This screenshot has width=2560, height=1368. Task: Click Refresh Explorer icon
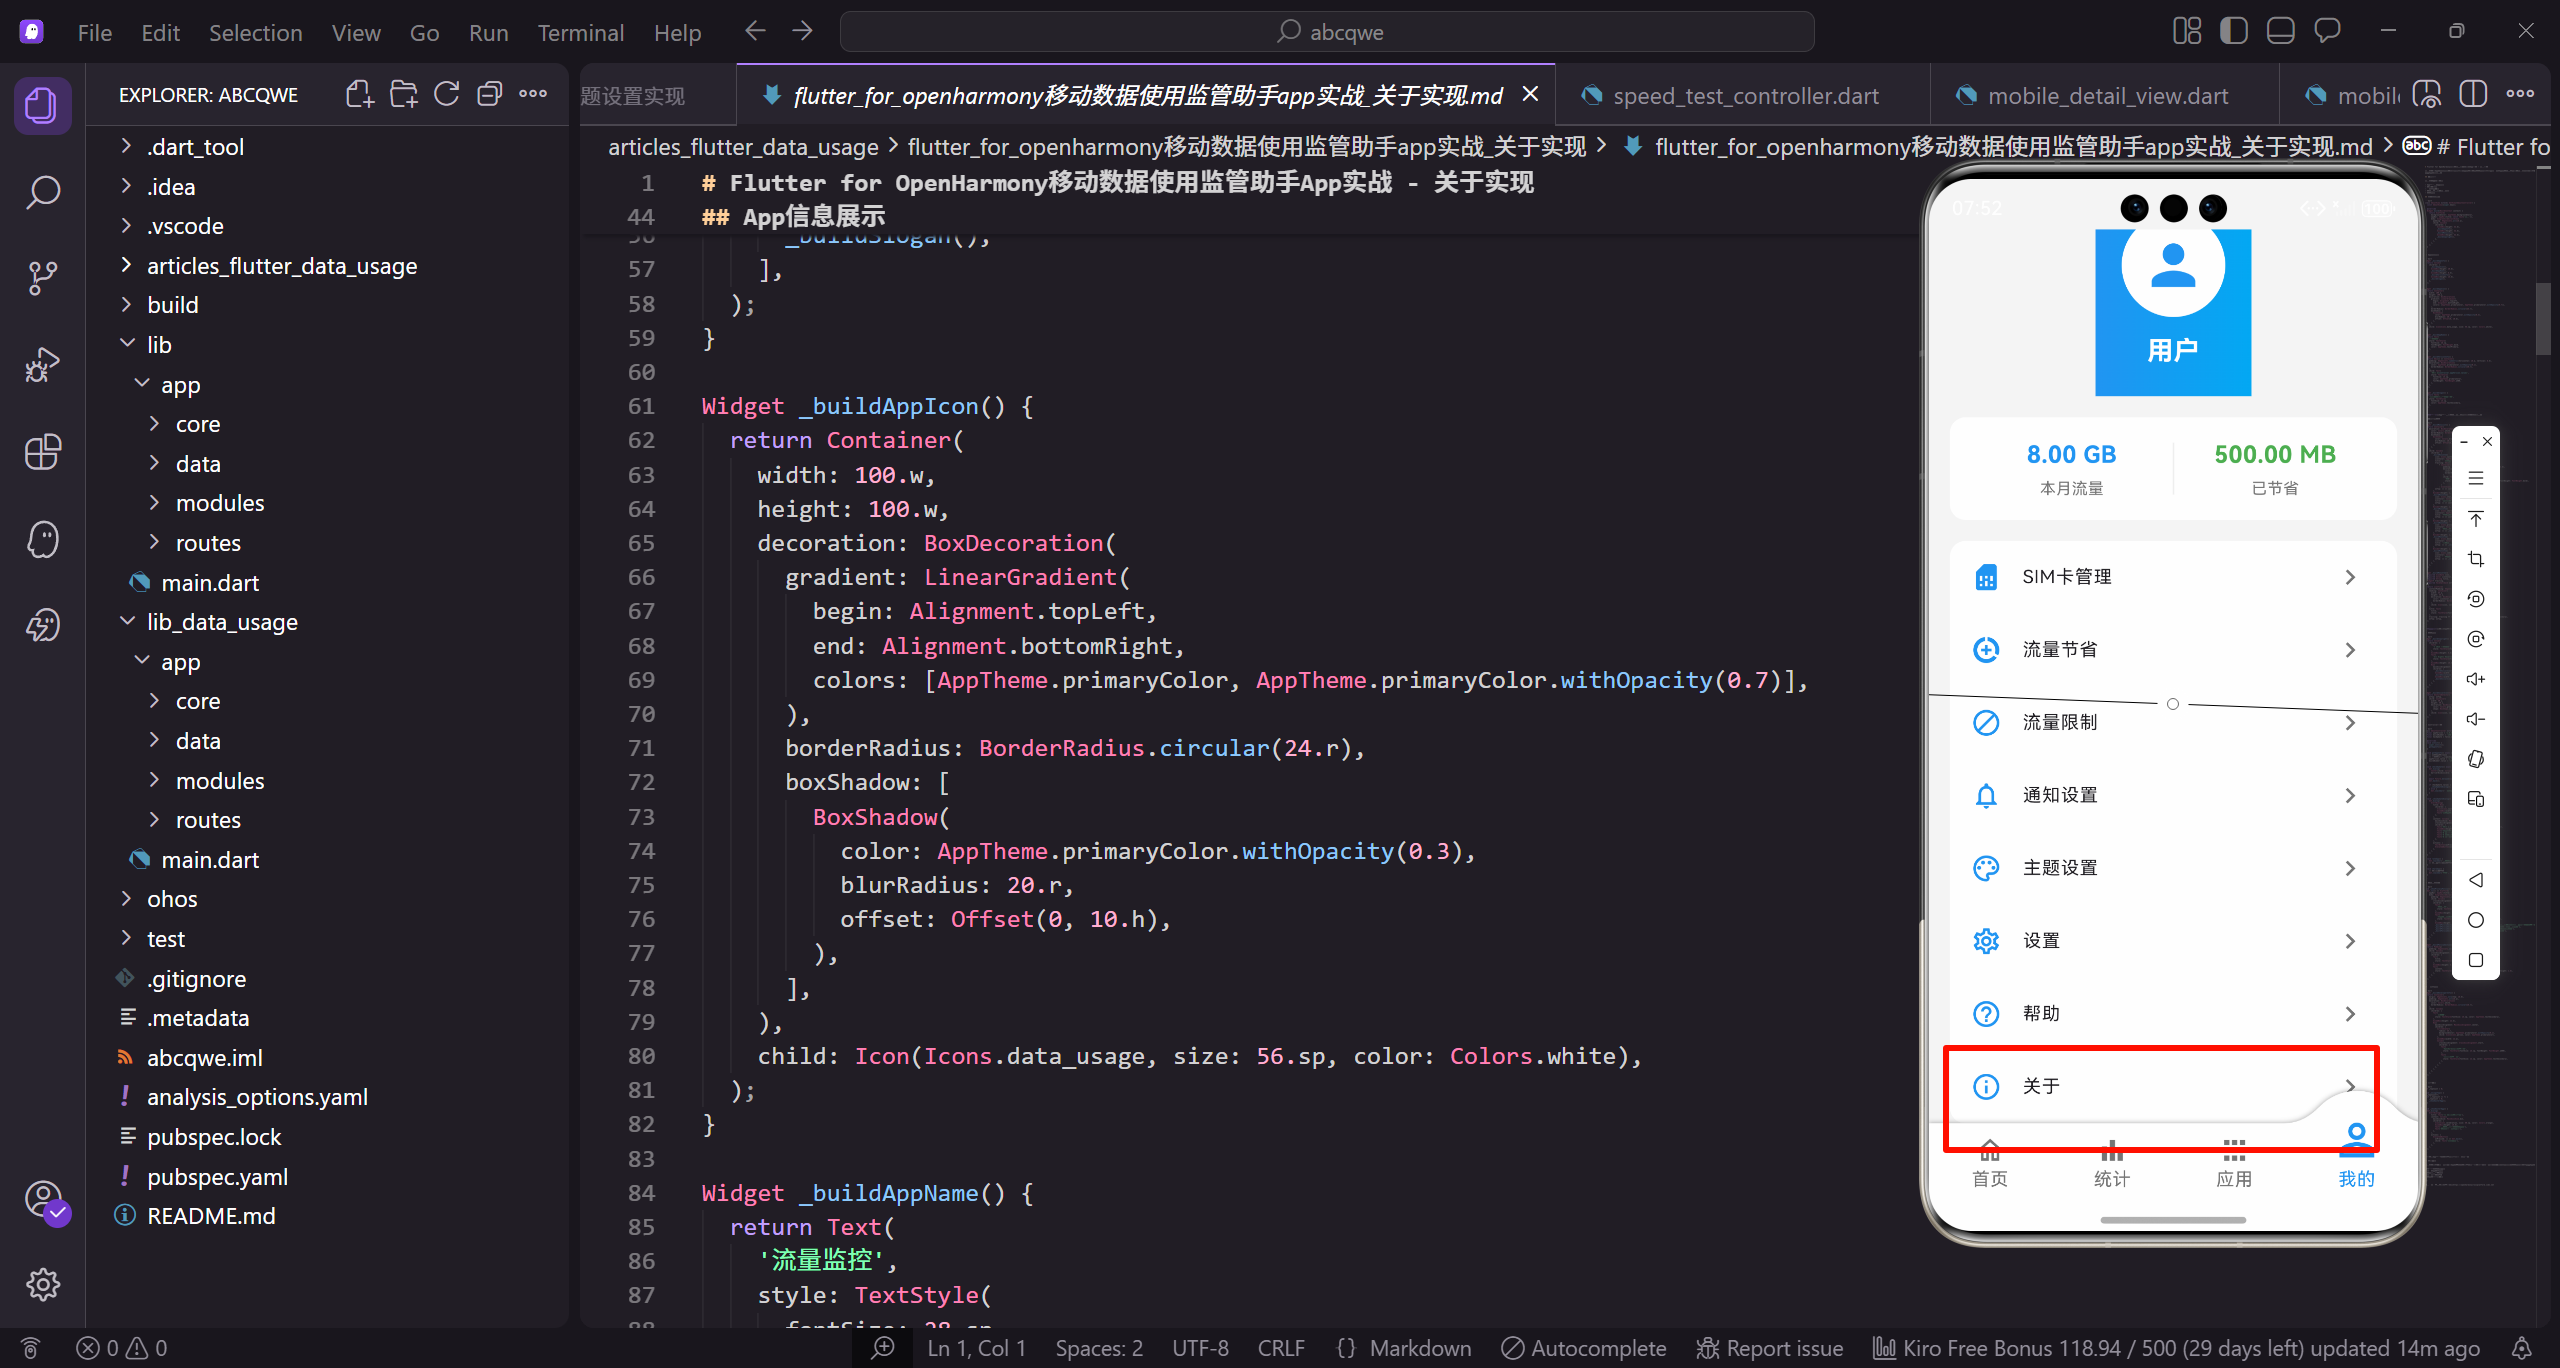(446, 95)
